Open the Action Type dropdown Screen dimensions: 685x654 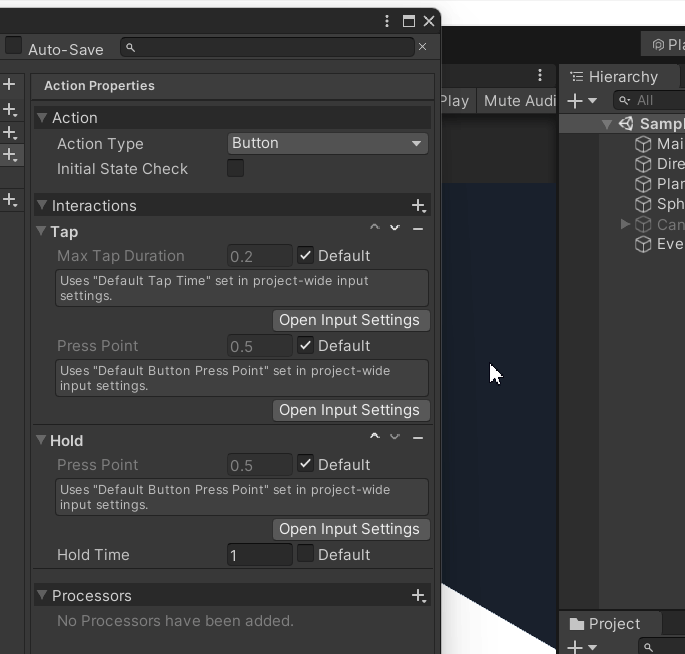(328, 143)
